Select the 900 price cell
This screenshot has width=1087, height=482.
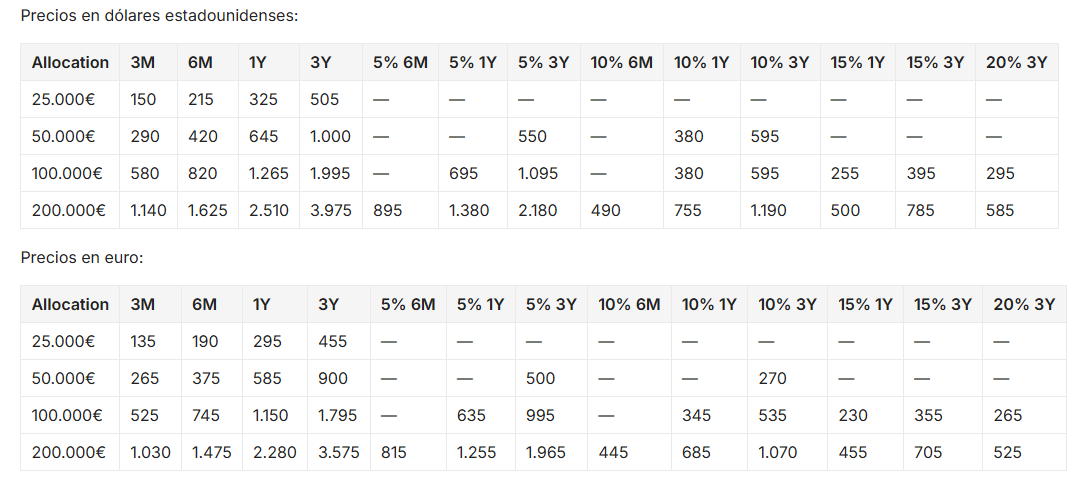point(334,378)
